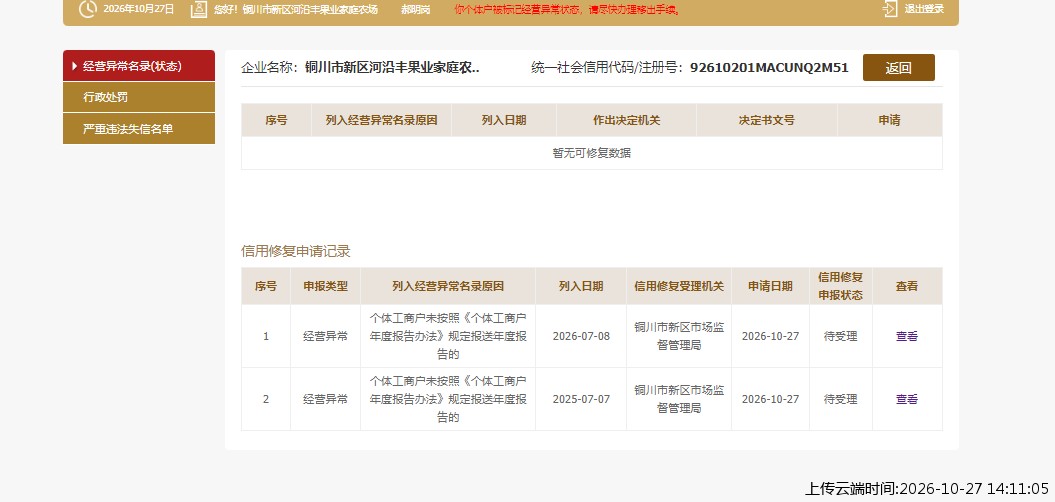The height and width of the screenshot is (502, 1055).
Task: Click the company name 铜川市新区河沿丰果业家庭农..
Action: tap(392, 67)
